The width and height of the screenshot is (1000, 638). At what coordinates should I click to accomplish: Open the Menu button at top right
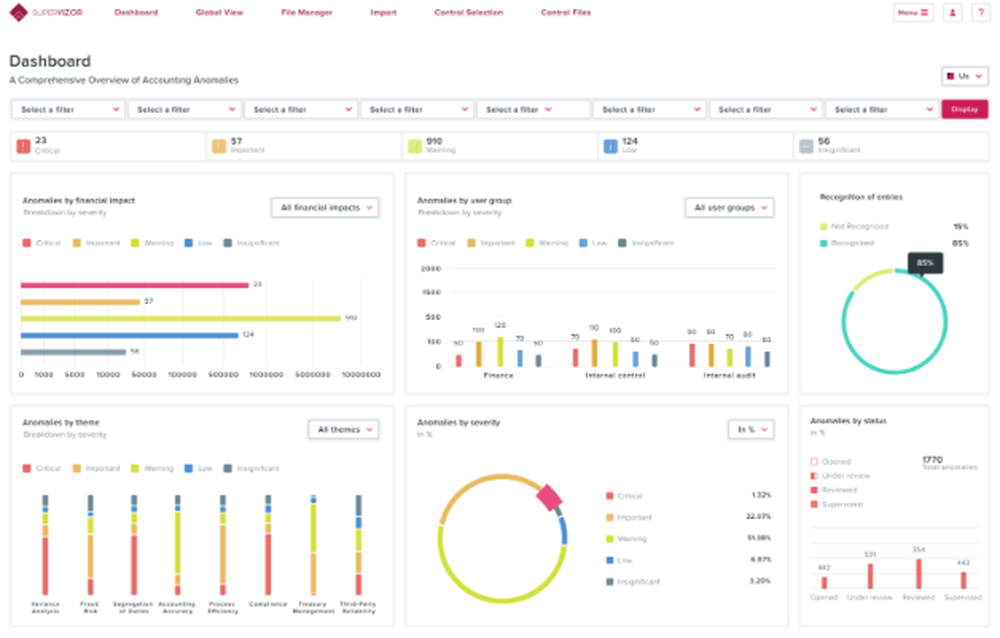point(913,12)
